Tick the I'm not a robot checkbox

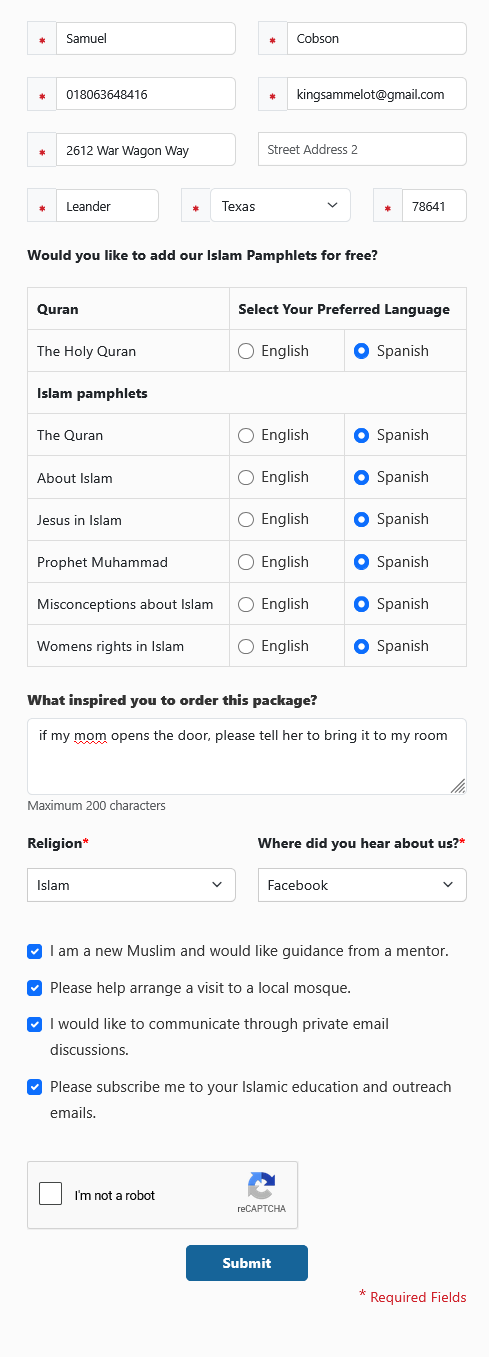point(51,1195)
